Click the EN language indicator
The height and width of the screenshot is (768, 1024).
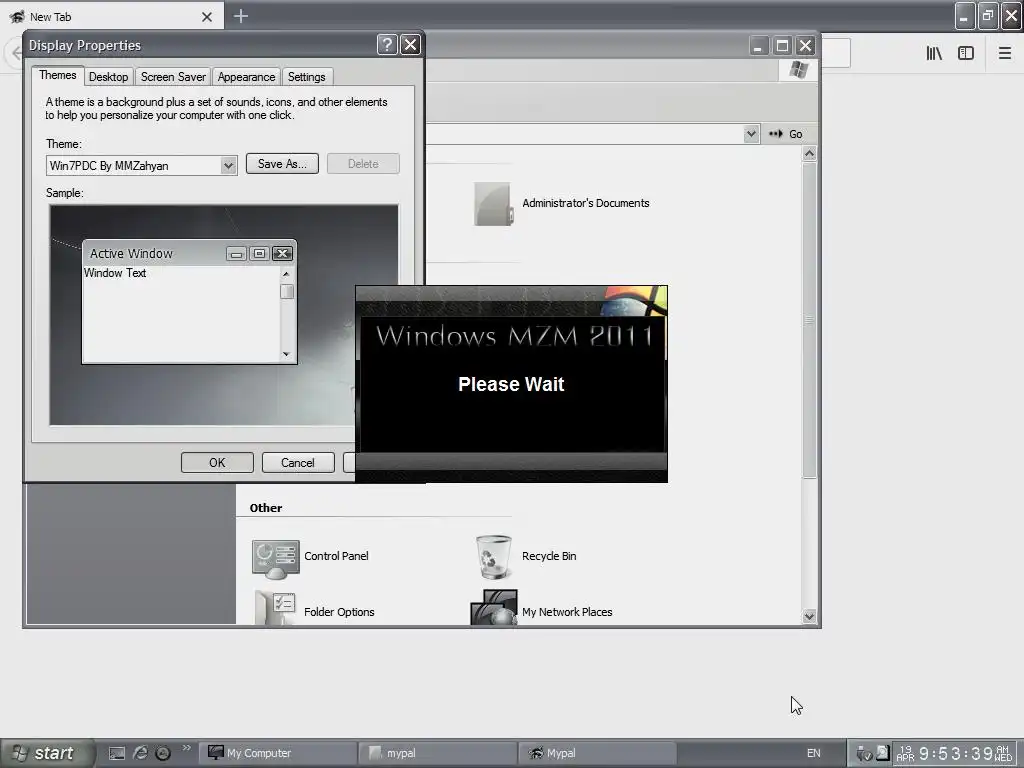814,753
